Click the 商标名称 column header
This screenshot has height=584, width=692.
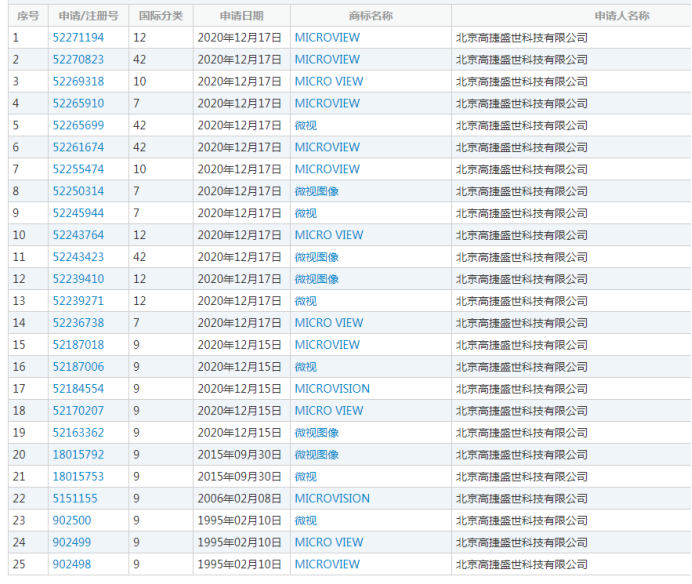371,16
